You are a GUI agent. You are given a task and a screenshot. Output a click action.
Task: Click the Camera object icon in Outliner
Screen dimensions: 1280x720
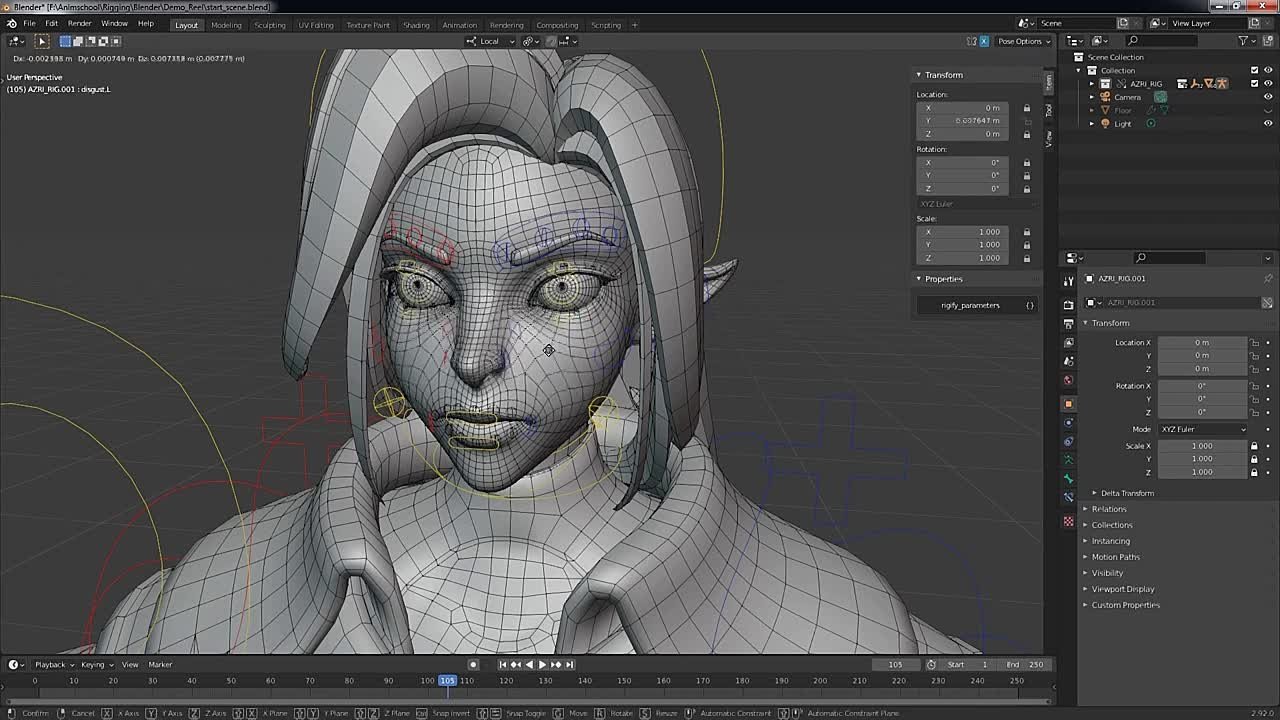[x=1105, y=97]
